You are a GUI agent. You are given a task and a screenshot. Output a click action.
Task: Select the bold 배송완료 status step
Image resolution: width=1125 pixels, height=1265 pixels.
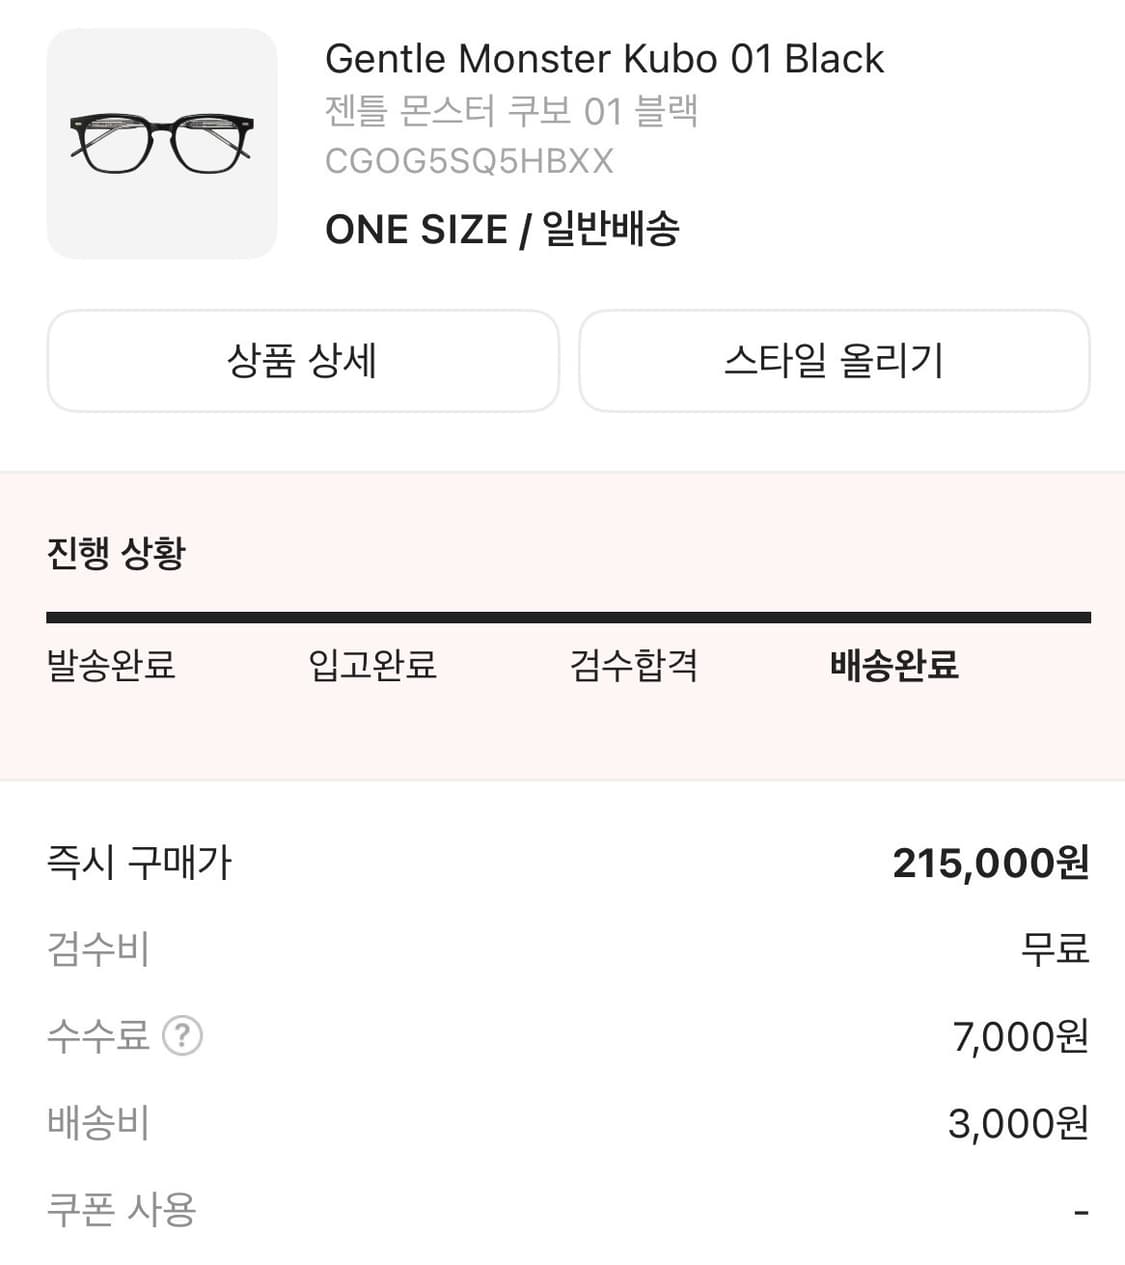[894, 665]
